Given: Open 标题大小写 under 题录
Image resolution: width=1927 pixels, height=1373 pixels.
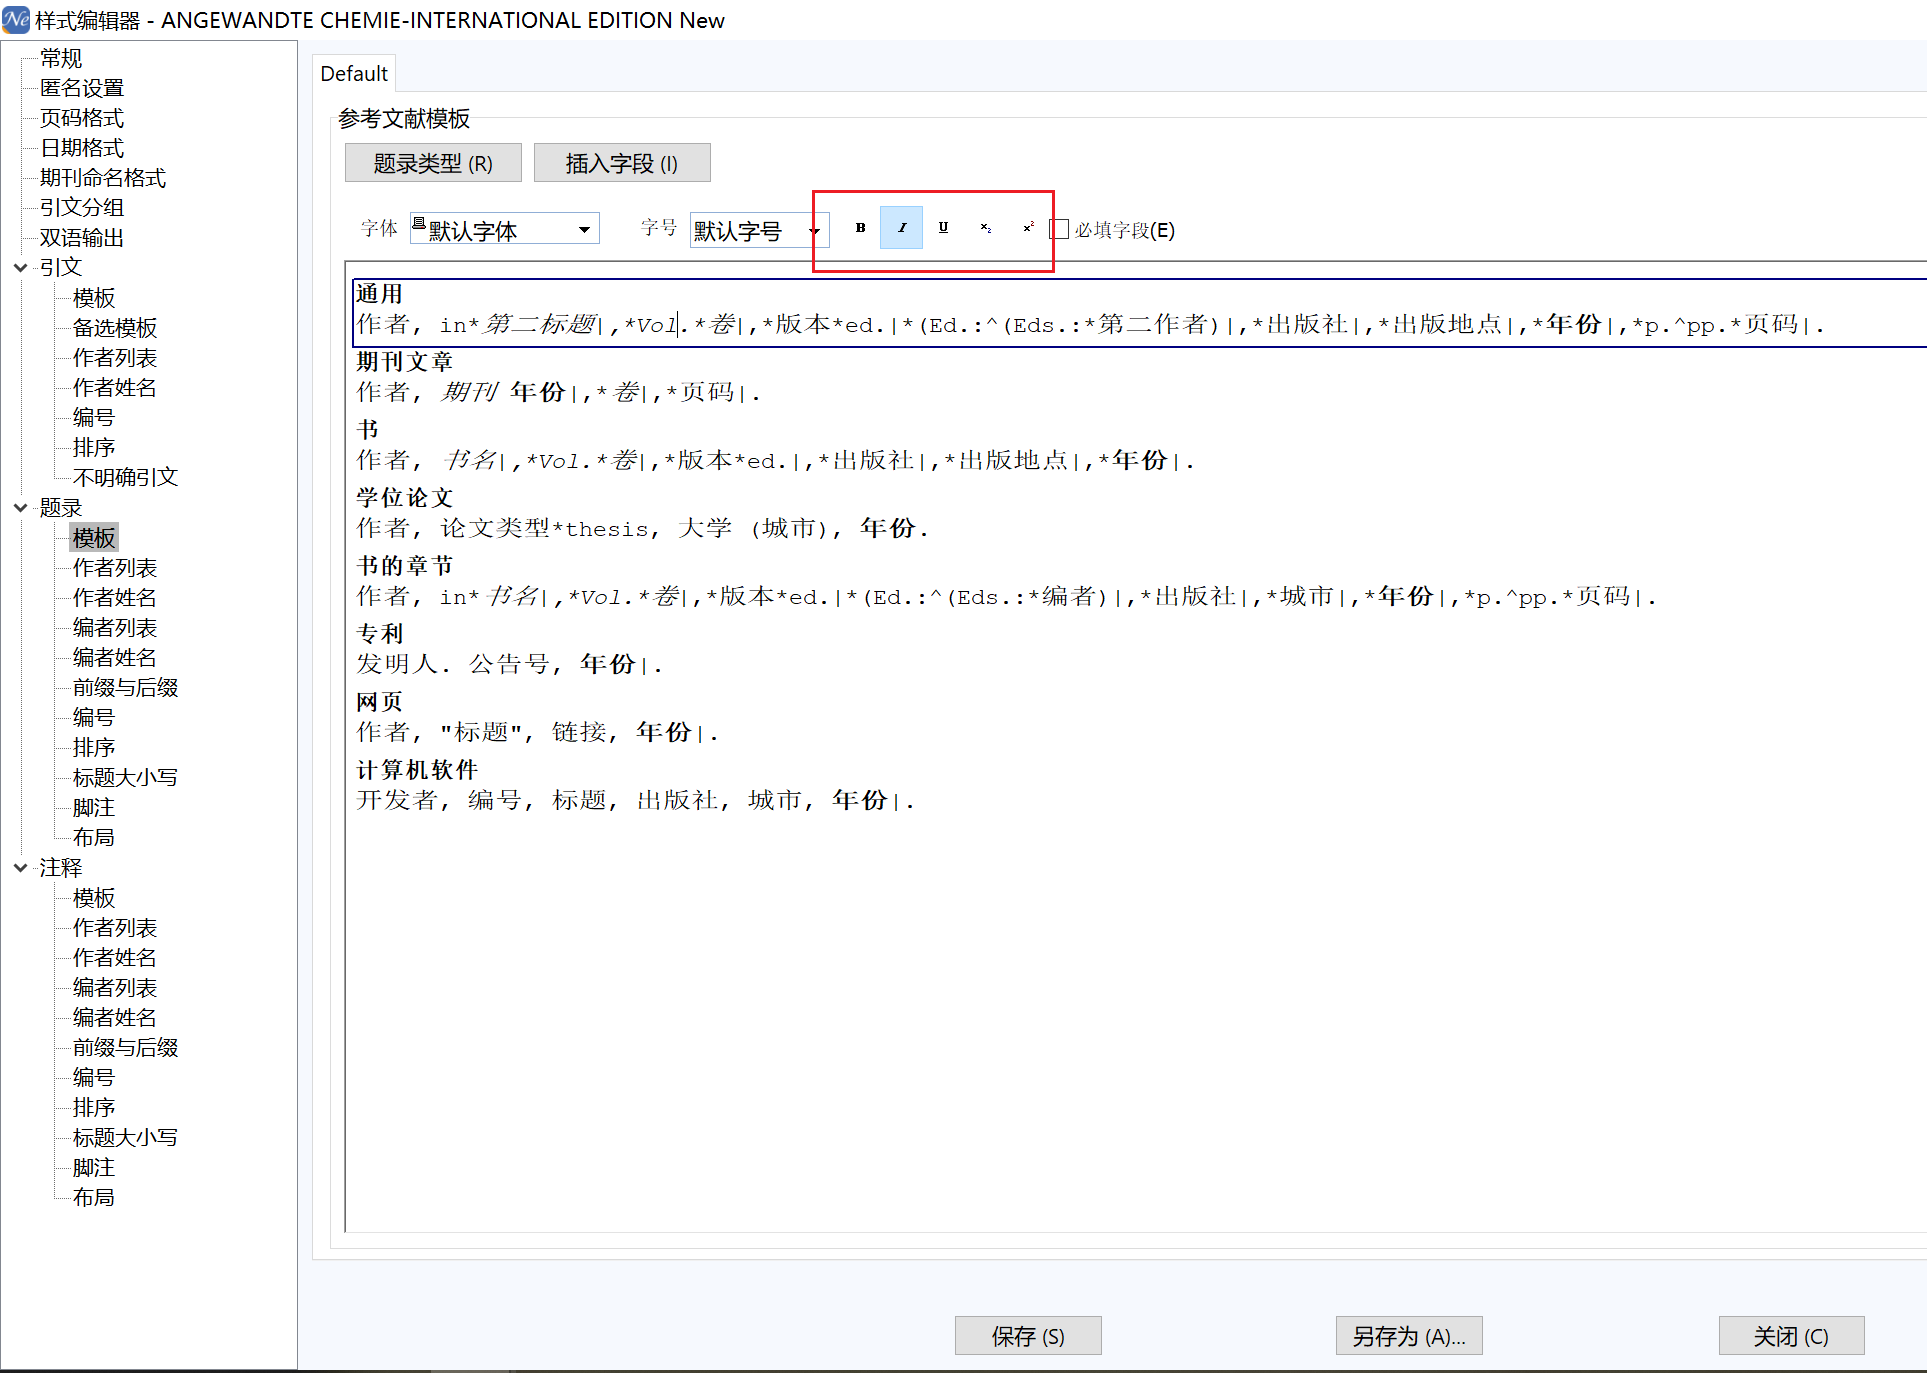Looking at the screenshot, I should click(x=125, y=778).
